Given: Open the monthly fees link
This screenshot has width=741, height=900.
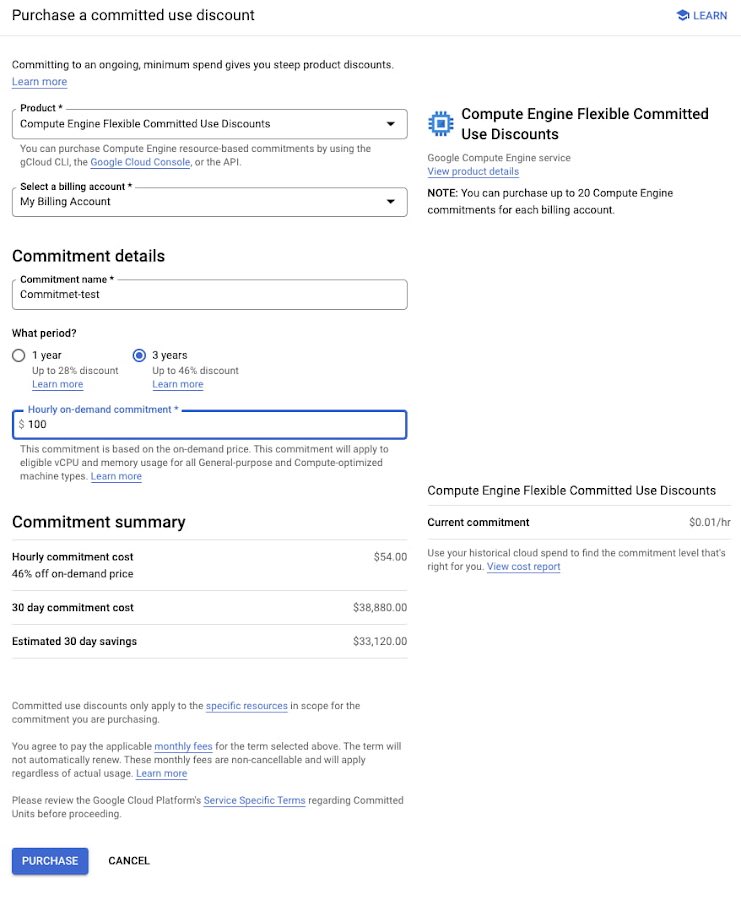Looking at the screenshot, I should 183,746.
